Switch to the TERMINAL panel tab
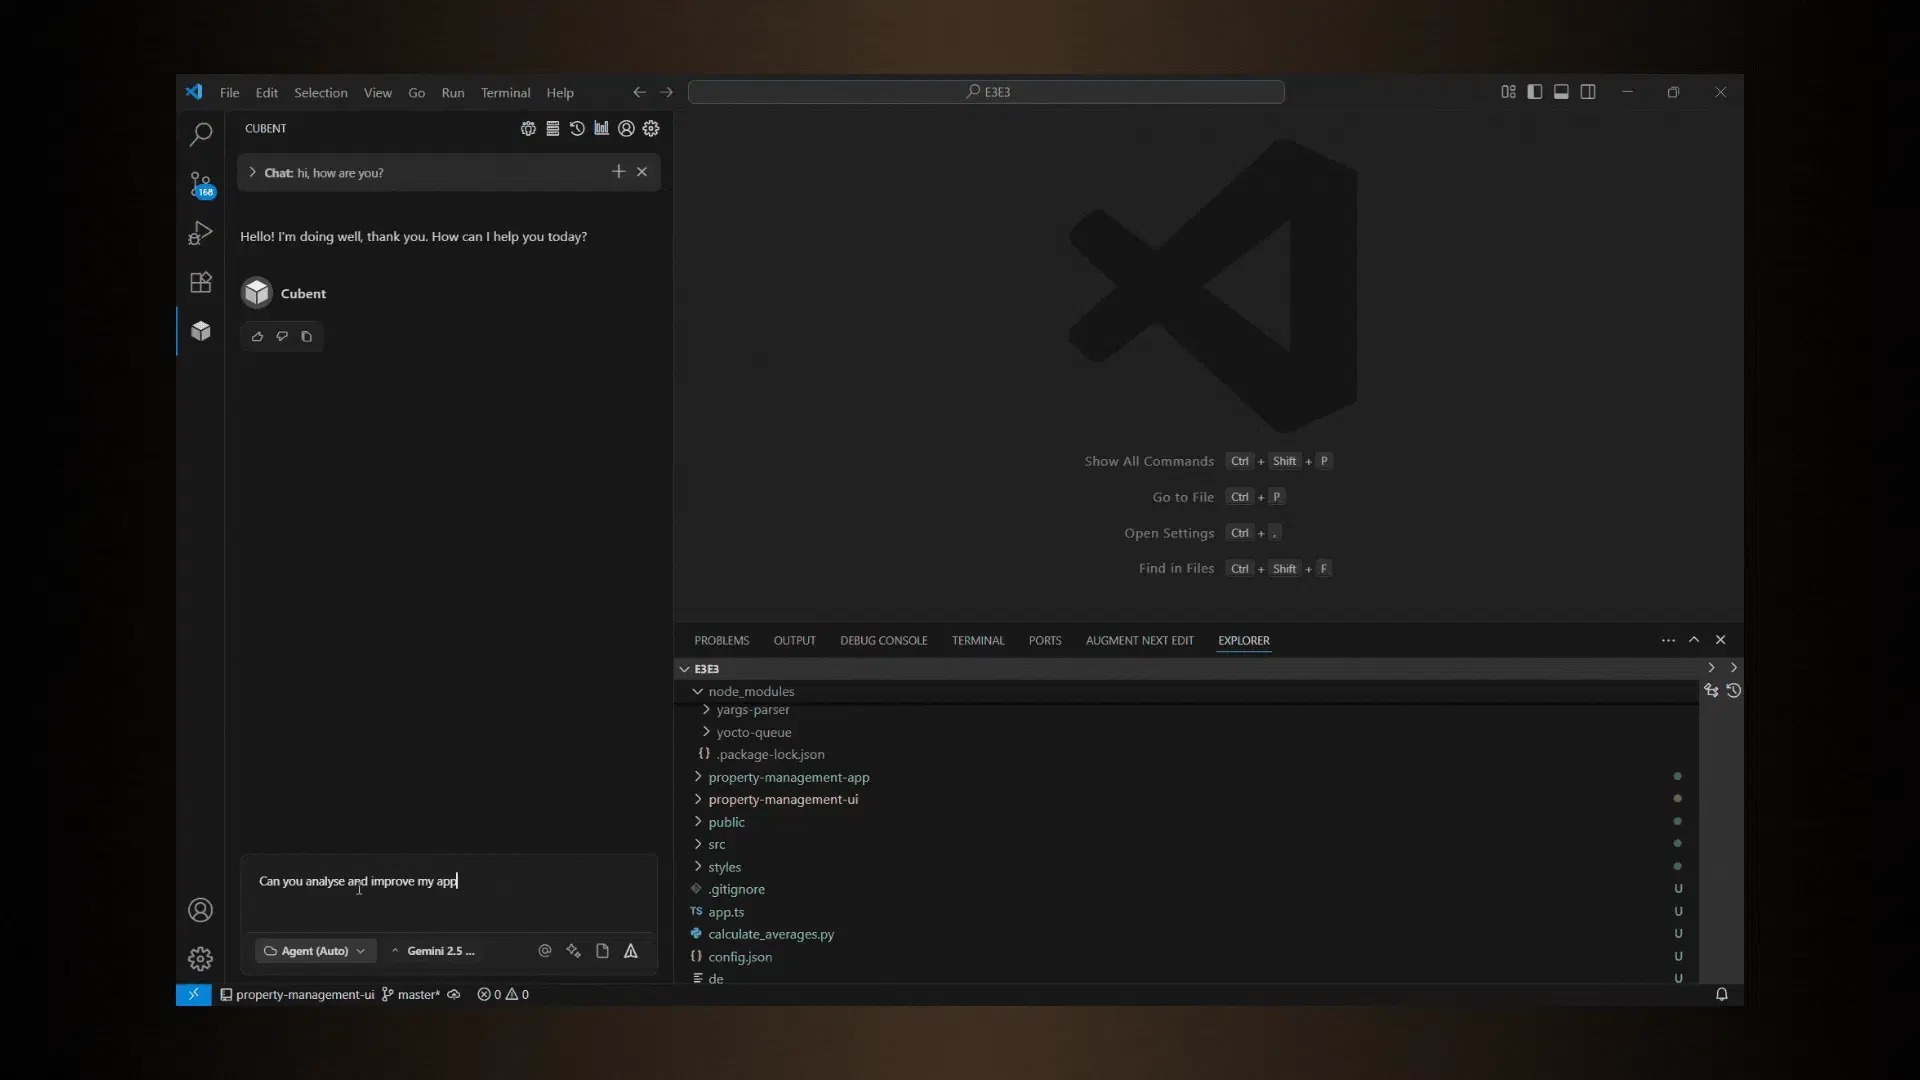 (977, 641)
